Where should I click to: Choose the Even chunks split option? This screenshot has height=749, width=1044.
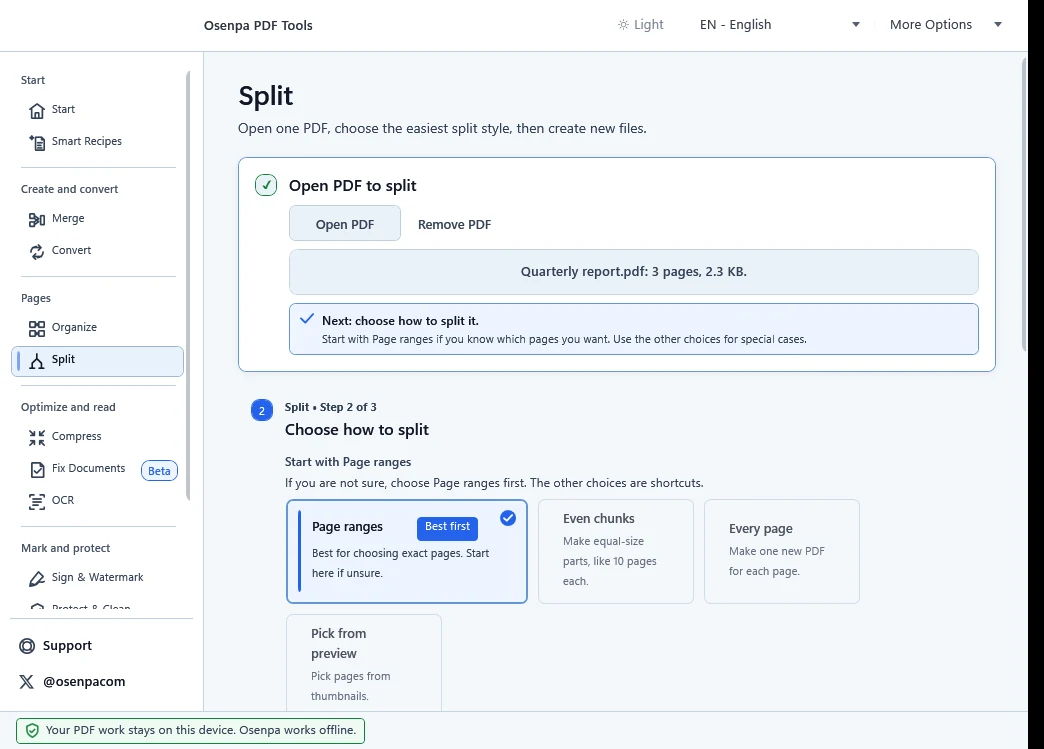click(x=615, y=551)
